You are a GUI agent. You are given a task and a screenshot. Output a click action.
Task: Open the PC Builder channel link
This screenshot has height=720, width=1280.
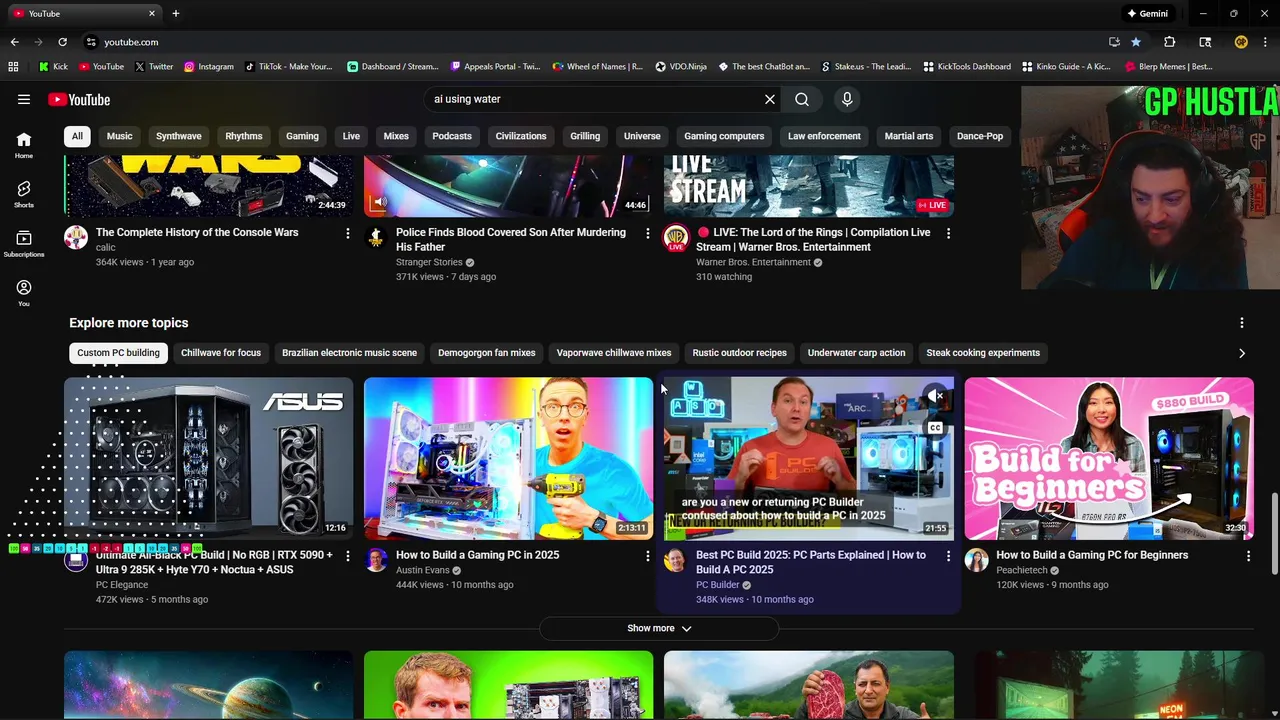pos(718,585)
